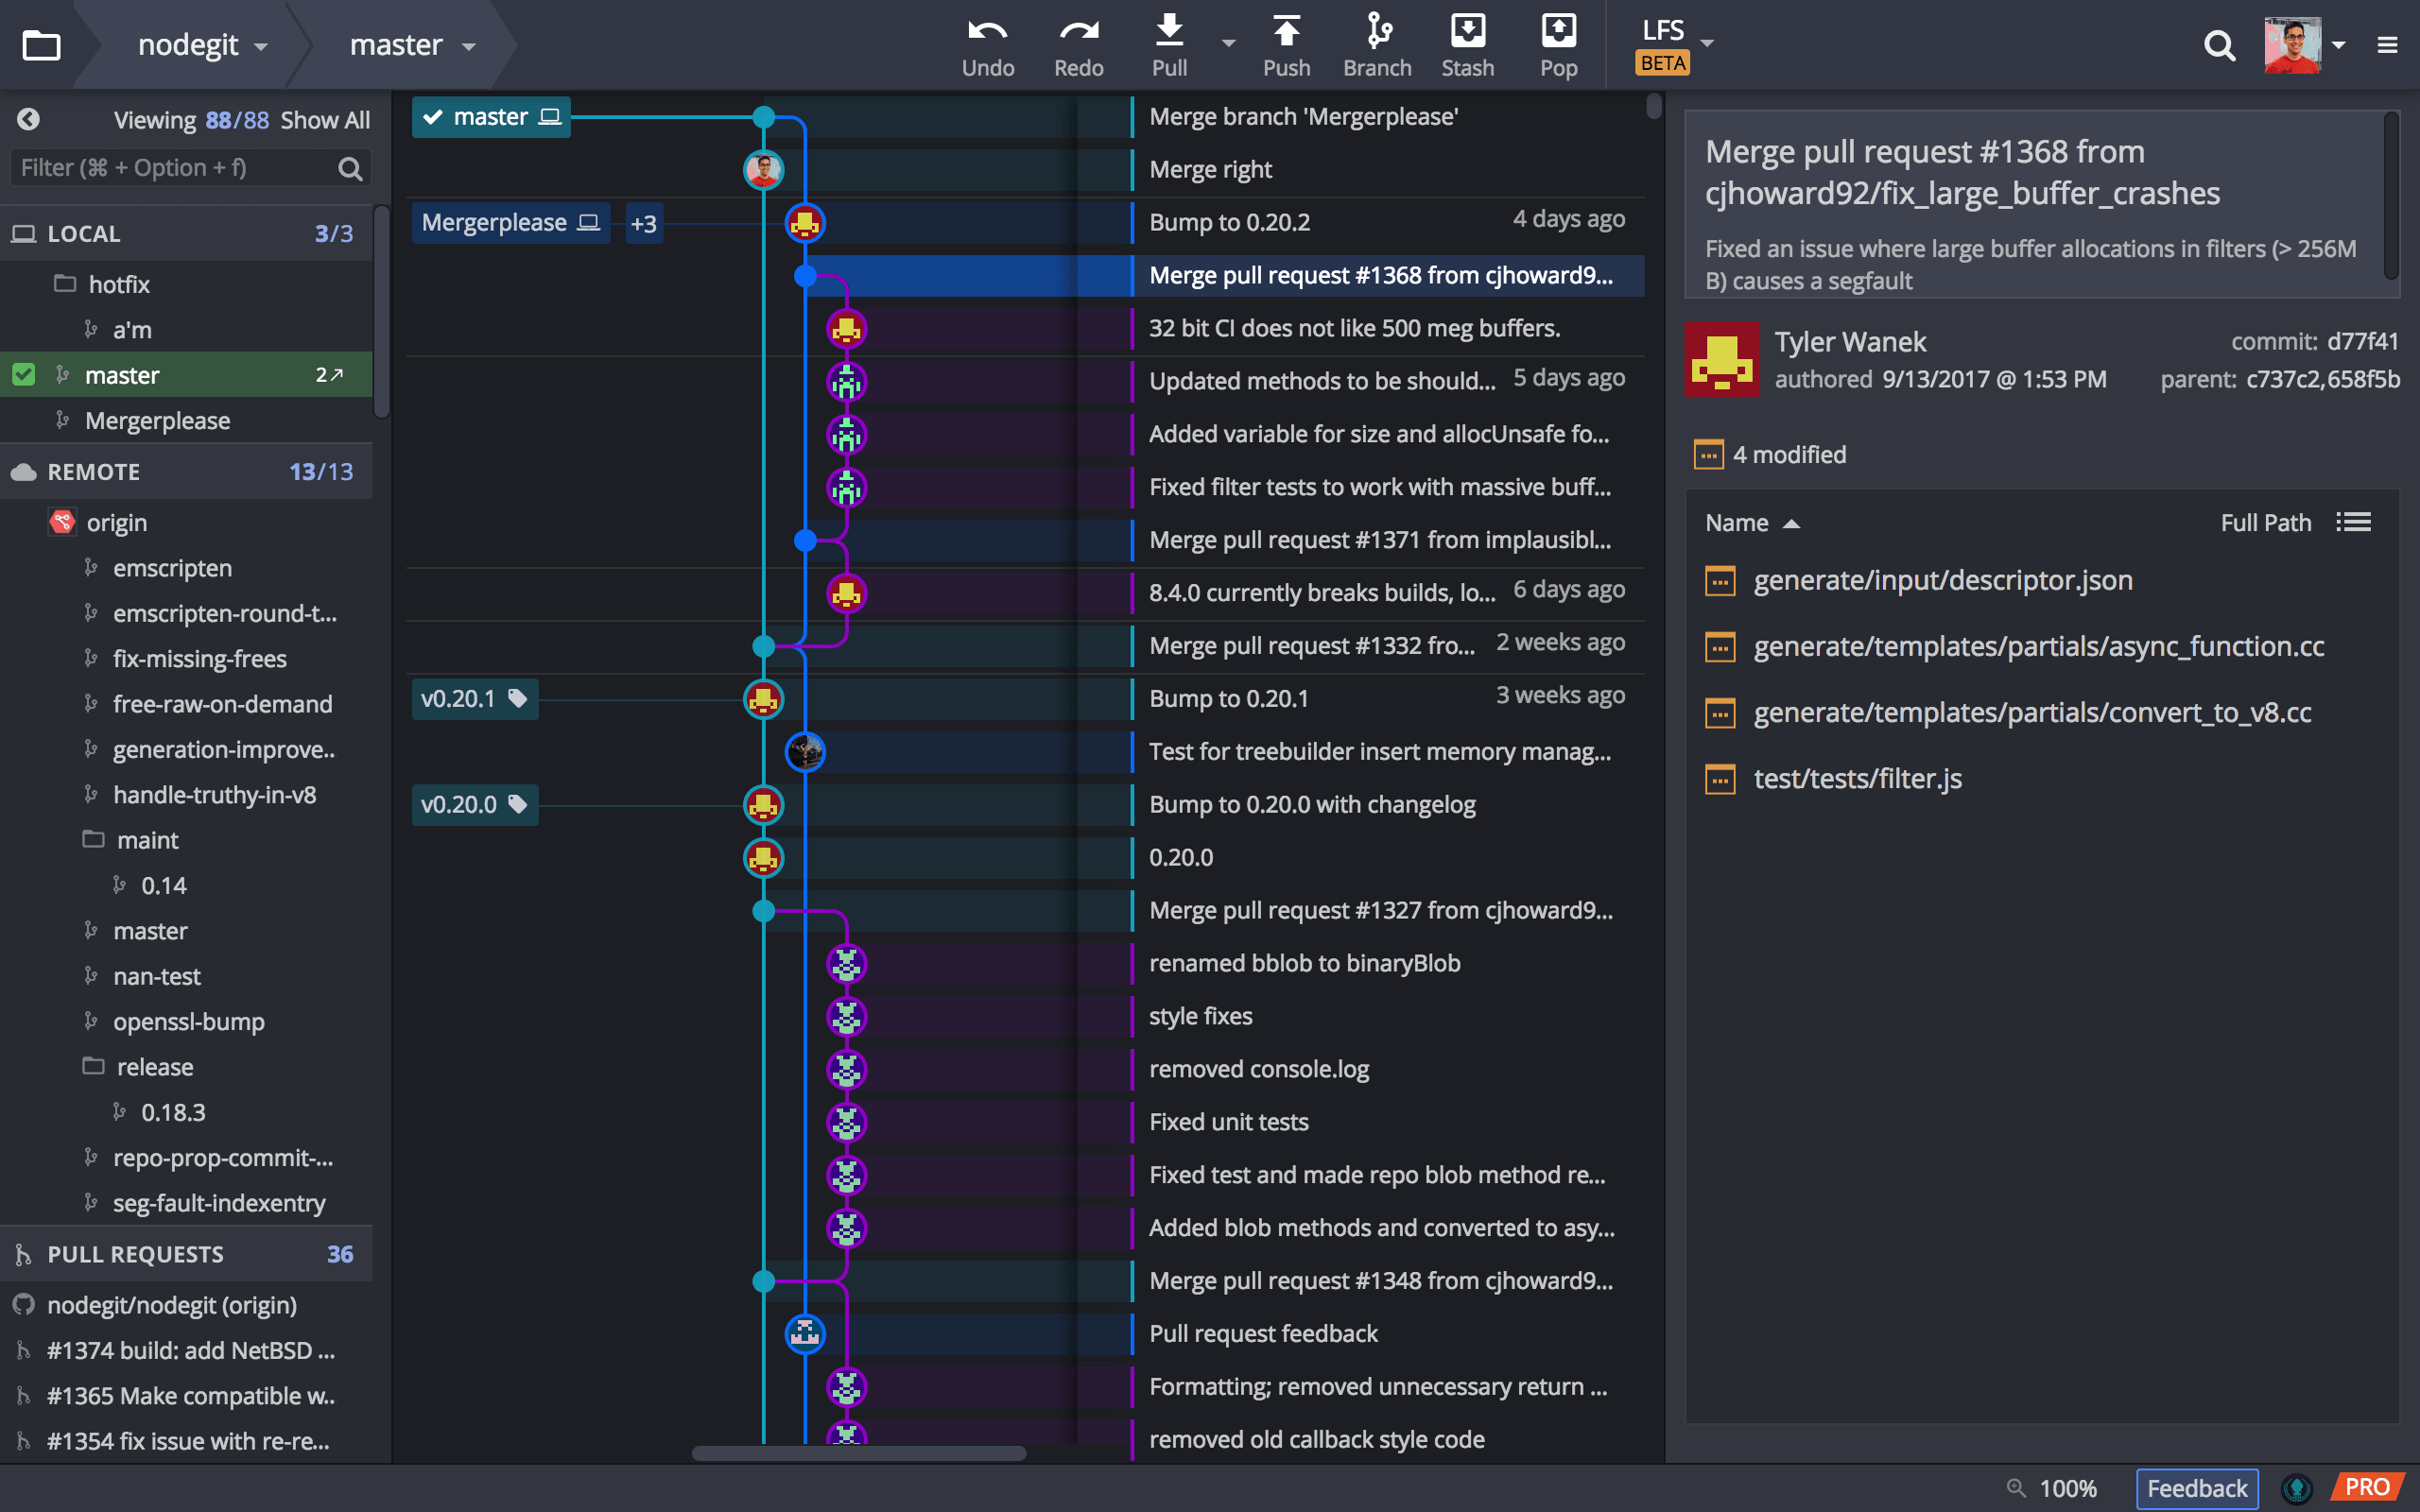Click Show All link in sidebar
Viewport: 2420px width, 1512px height.
pyautogui.click(x=325, y=120)
